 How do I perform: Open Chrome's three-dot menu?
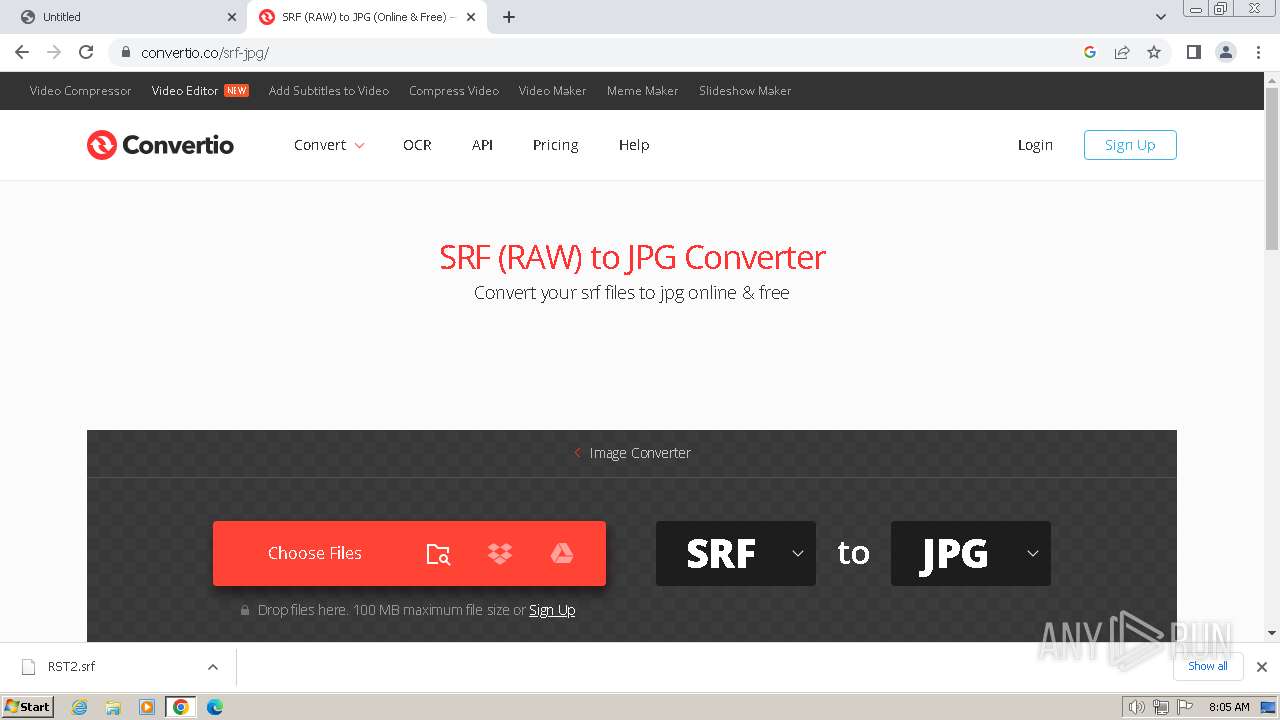point(1258,52)
